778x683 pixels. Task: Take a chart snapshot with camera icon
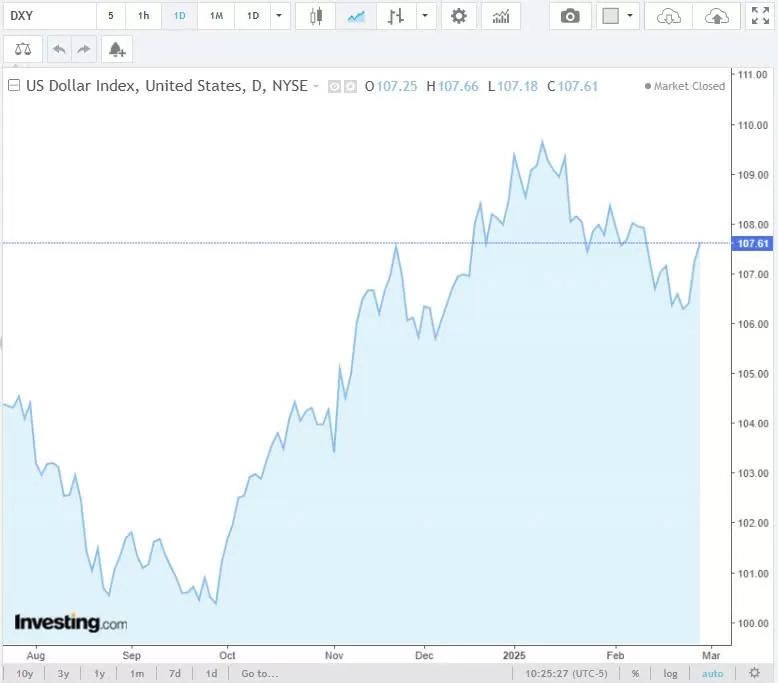point(570,16)
